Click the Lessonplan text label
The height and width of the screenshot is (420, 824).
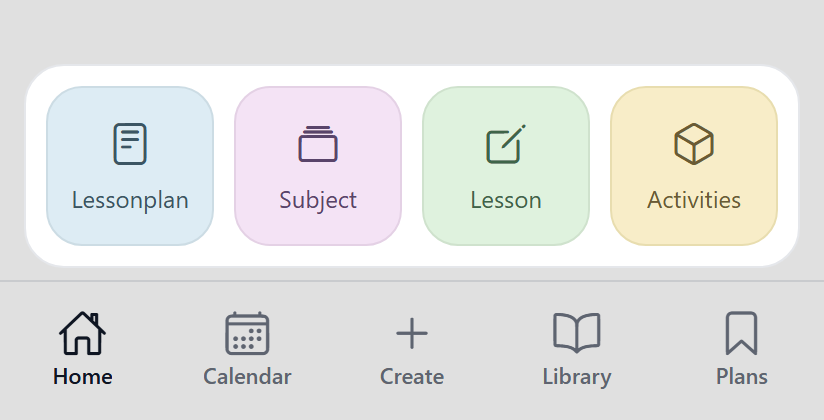(x=130, y=200)
